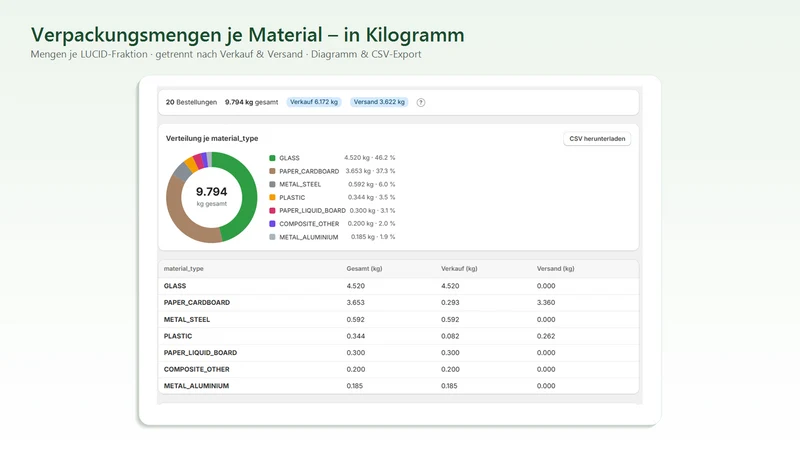Viewport: 800px width, 450px height.
Task: Select PAPER_CARDBOARD label in chart legend
Action: pyautogui.click(x=309, y=171)
